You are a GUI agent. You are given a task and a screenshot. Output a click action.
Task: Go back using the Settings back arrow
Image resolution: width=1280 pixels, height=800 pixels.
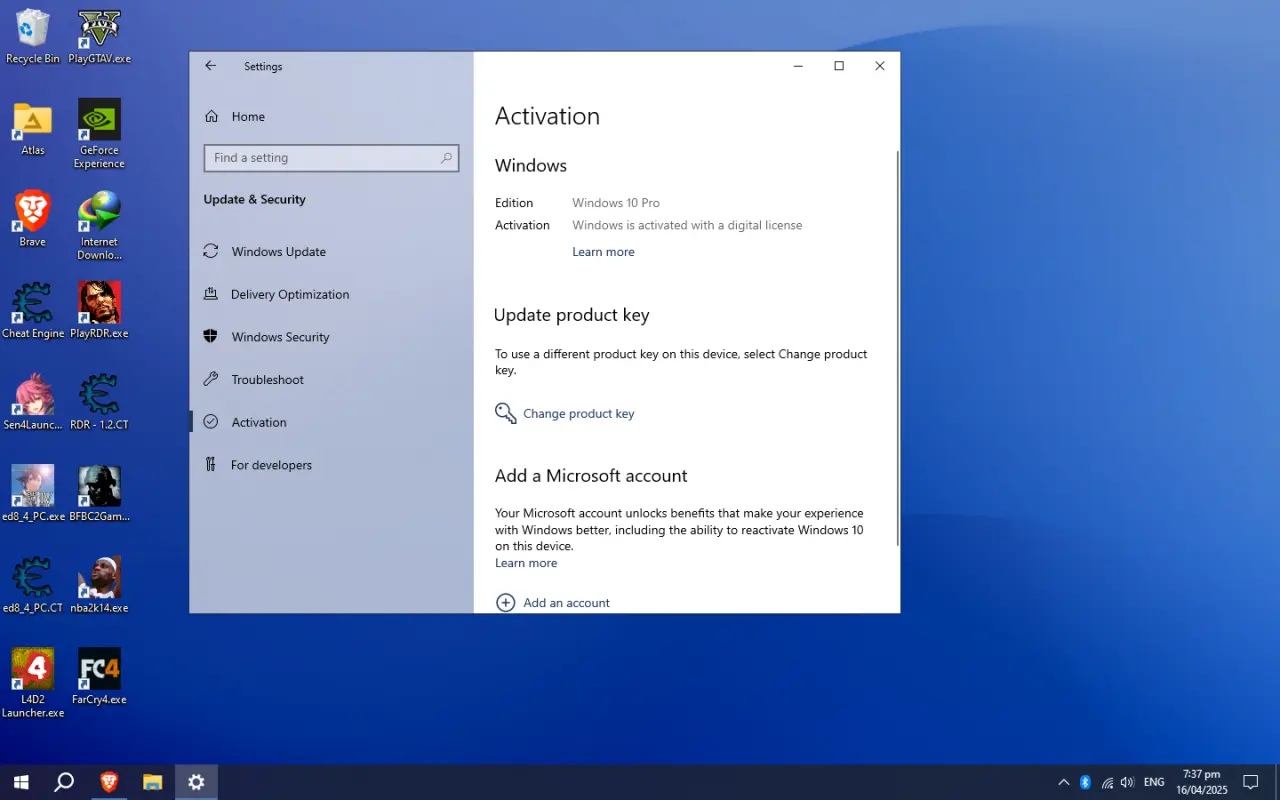pyautogui.click(x=210, y=66)
